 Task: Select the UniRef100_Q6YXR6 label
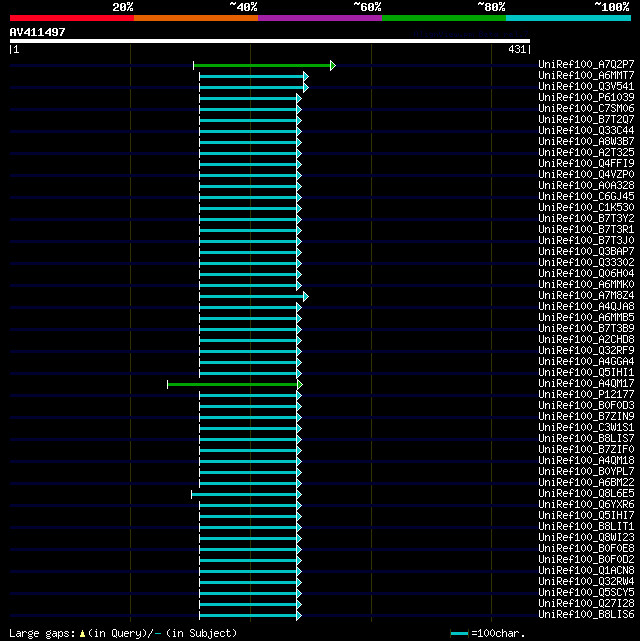586,504
